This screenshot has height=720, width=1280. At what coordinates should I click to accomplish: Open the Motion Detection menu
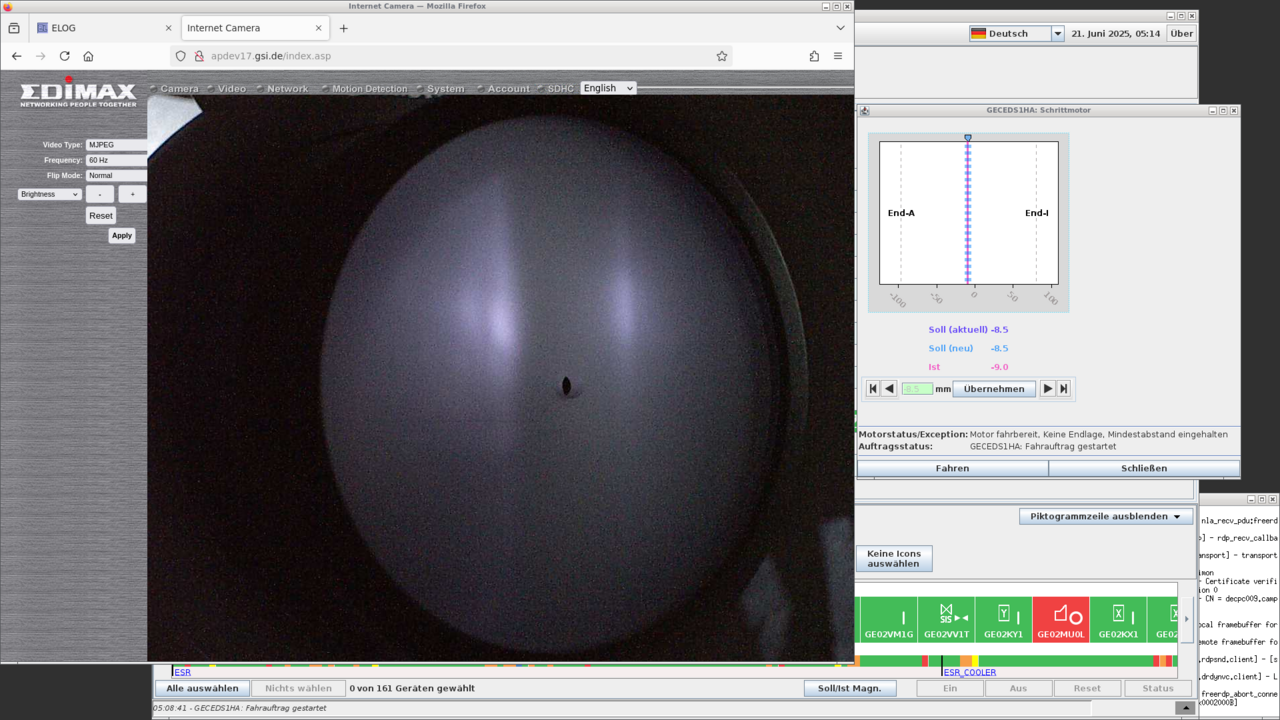point(369,89)
